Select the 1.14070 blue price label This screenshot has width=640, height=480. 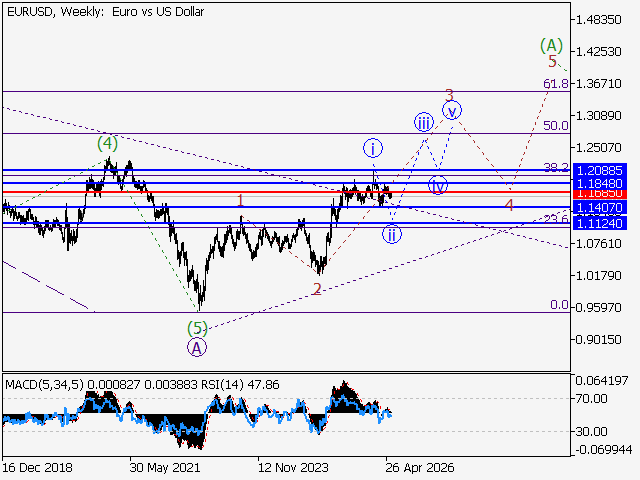[600, 207]
